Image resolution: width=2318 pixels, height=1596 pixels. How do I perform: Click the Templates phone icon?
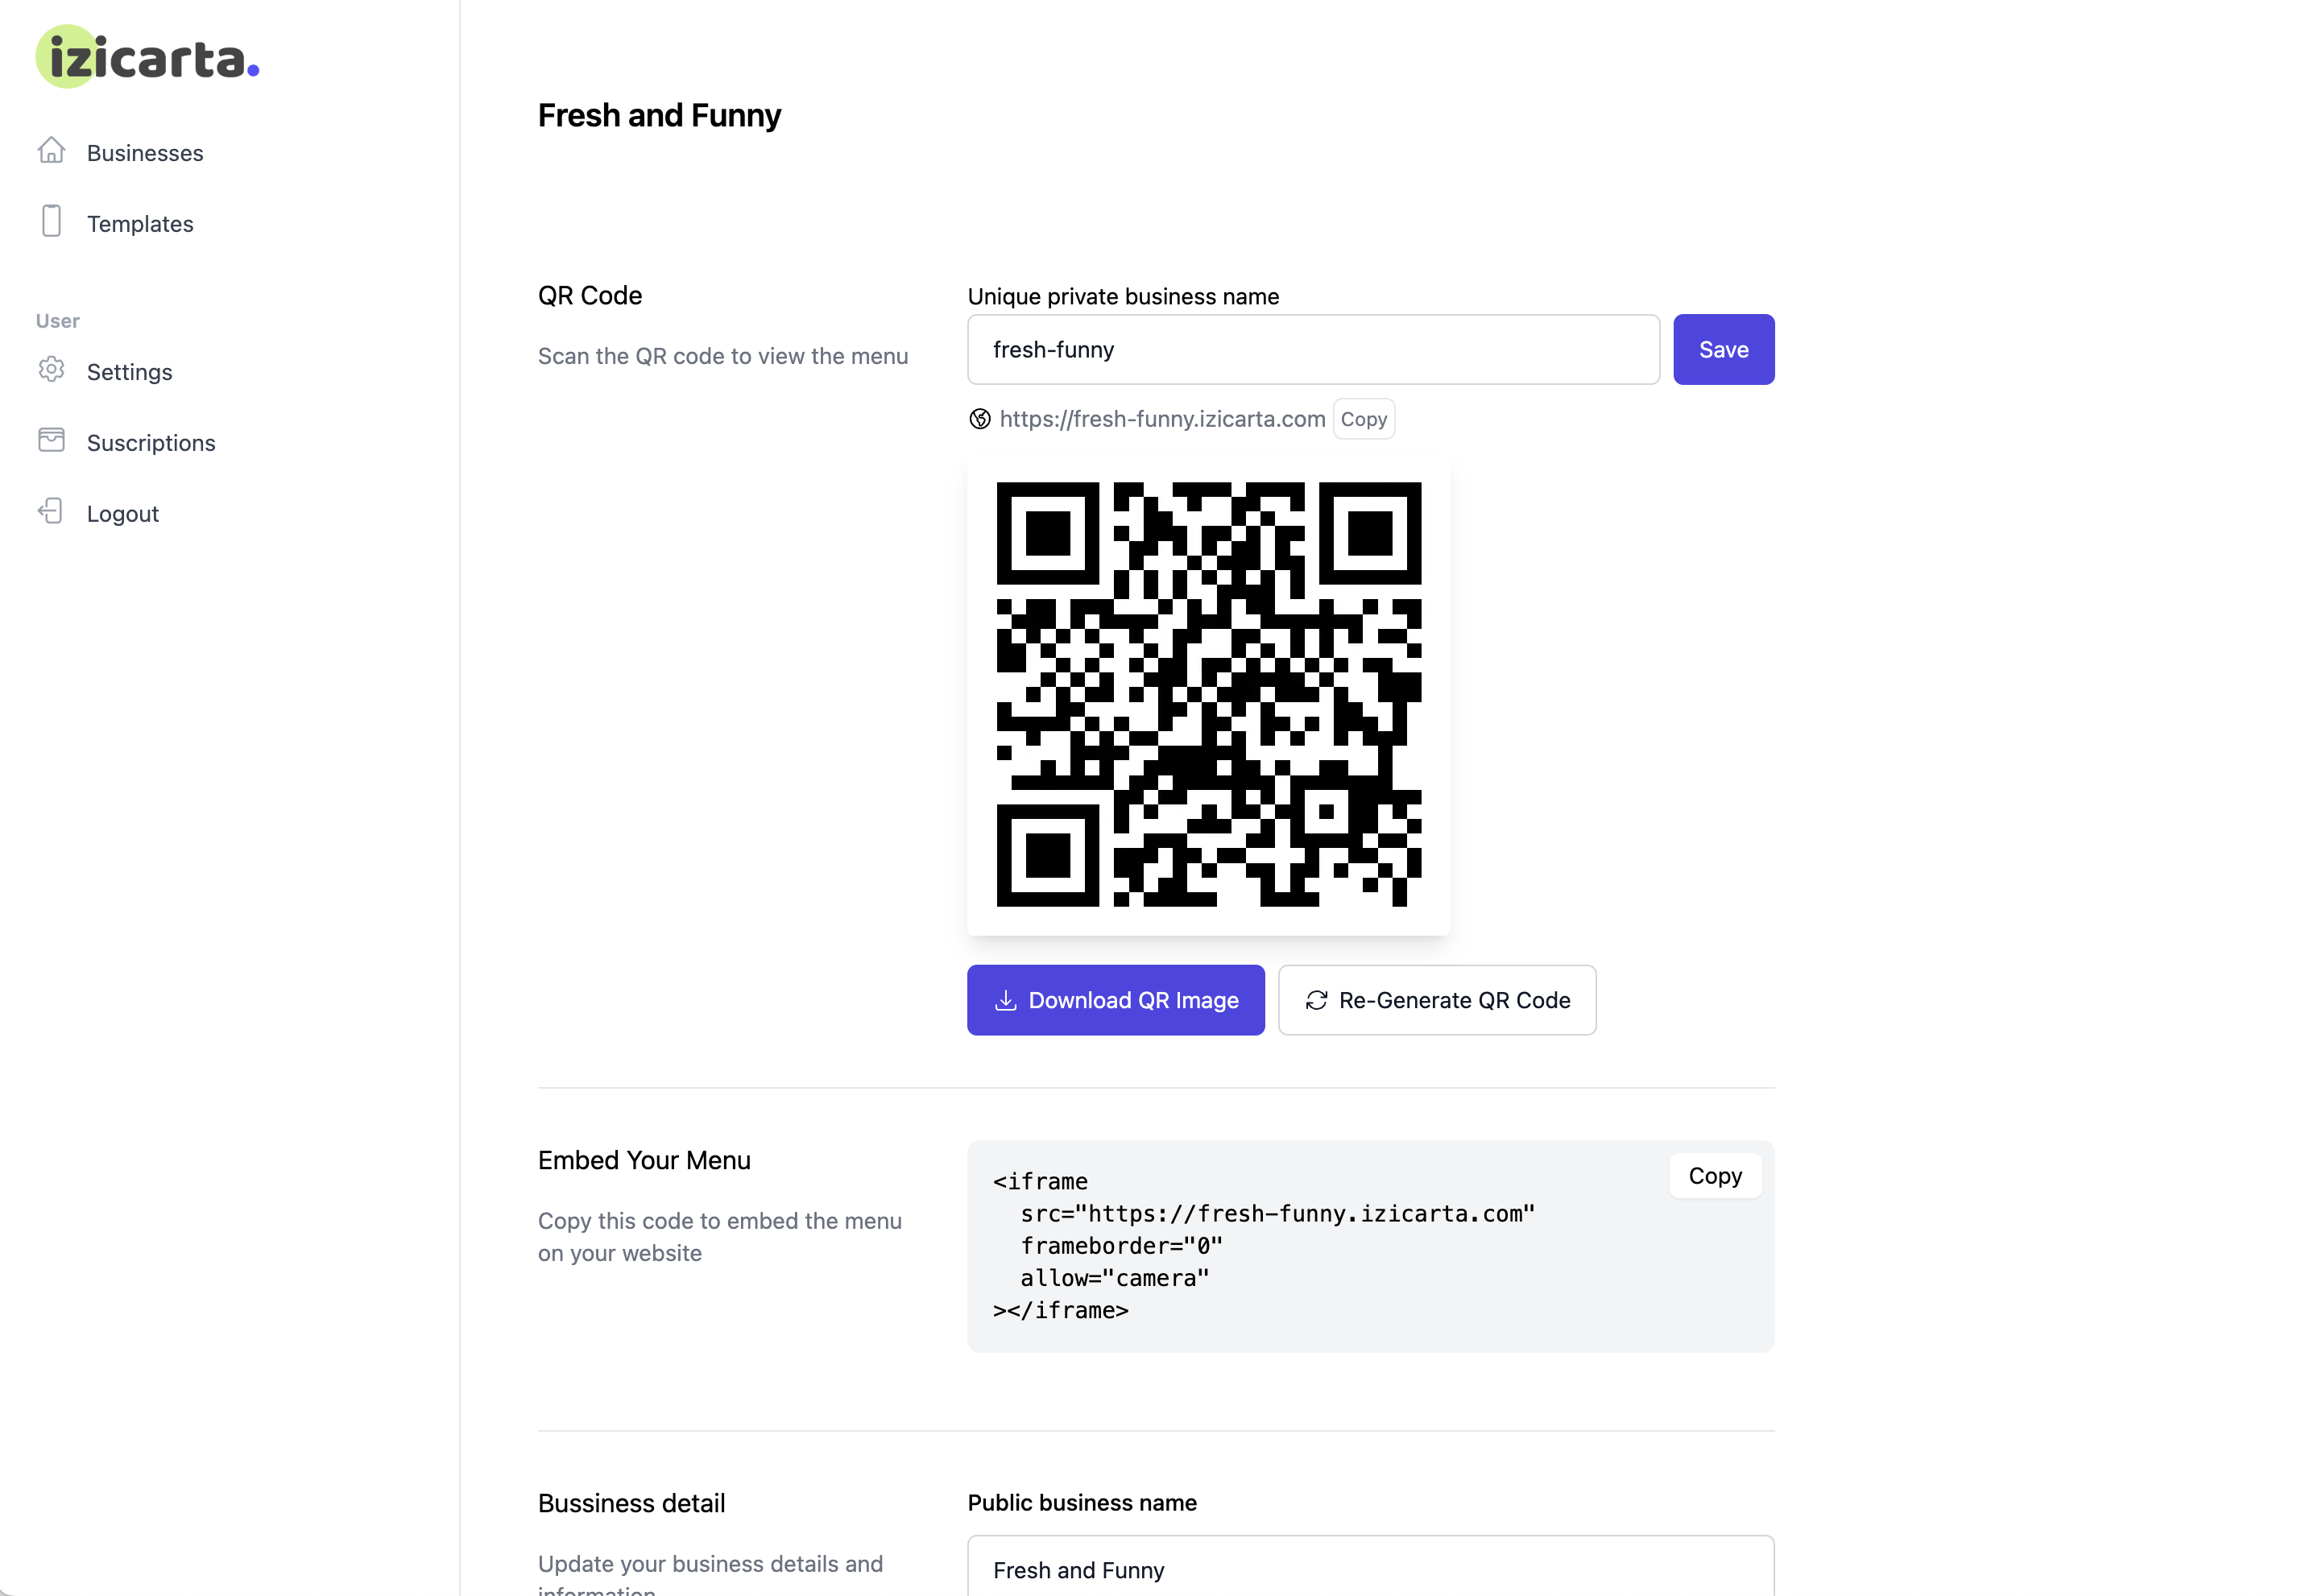pos(51,221)
